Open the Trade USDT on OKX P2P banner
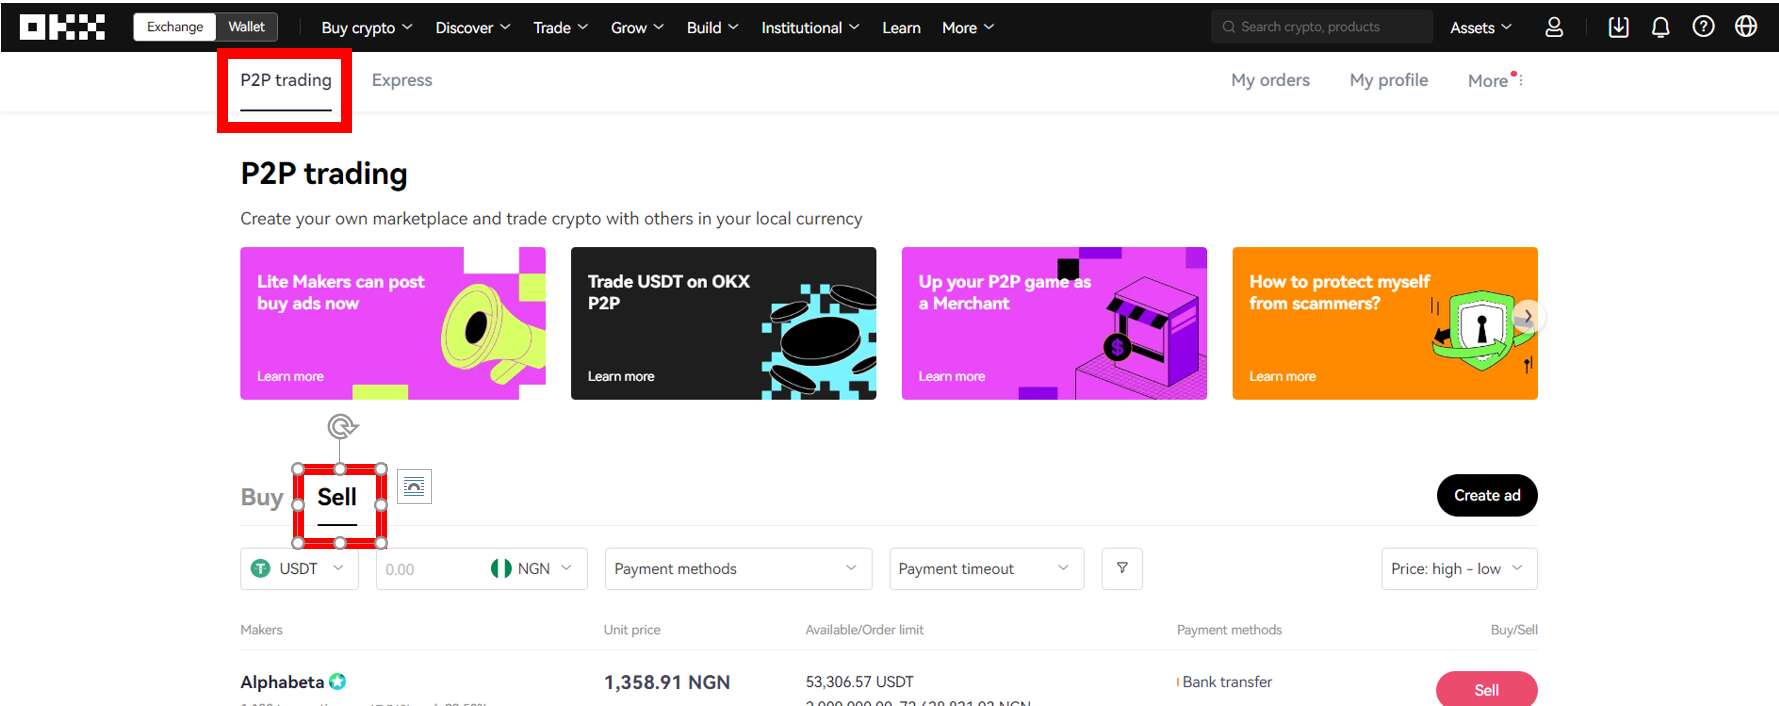The width and height of the screenshot is (1779, 706). (x=723, y=323)
